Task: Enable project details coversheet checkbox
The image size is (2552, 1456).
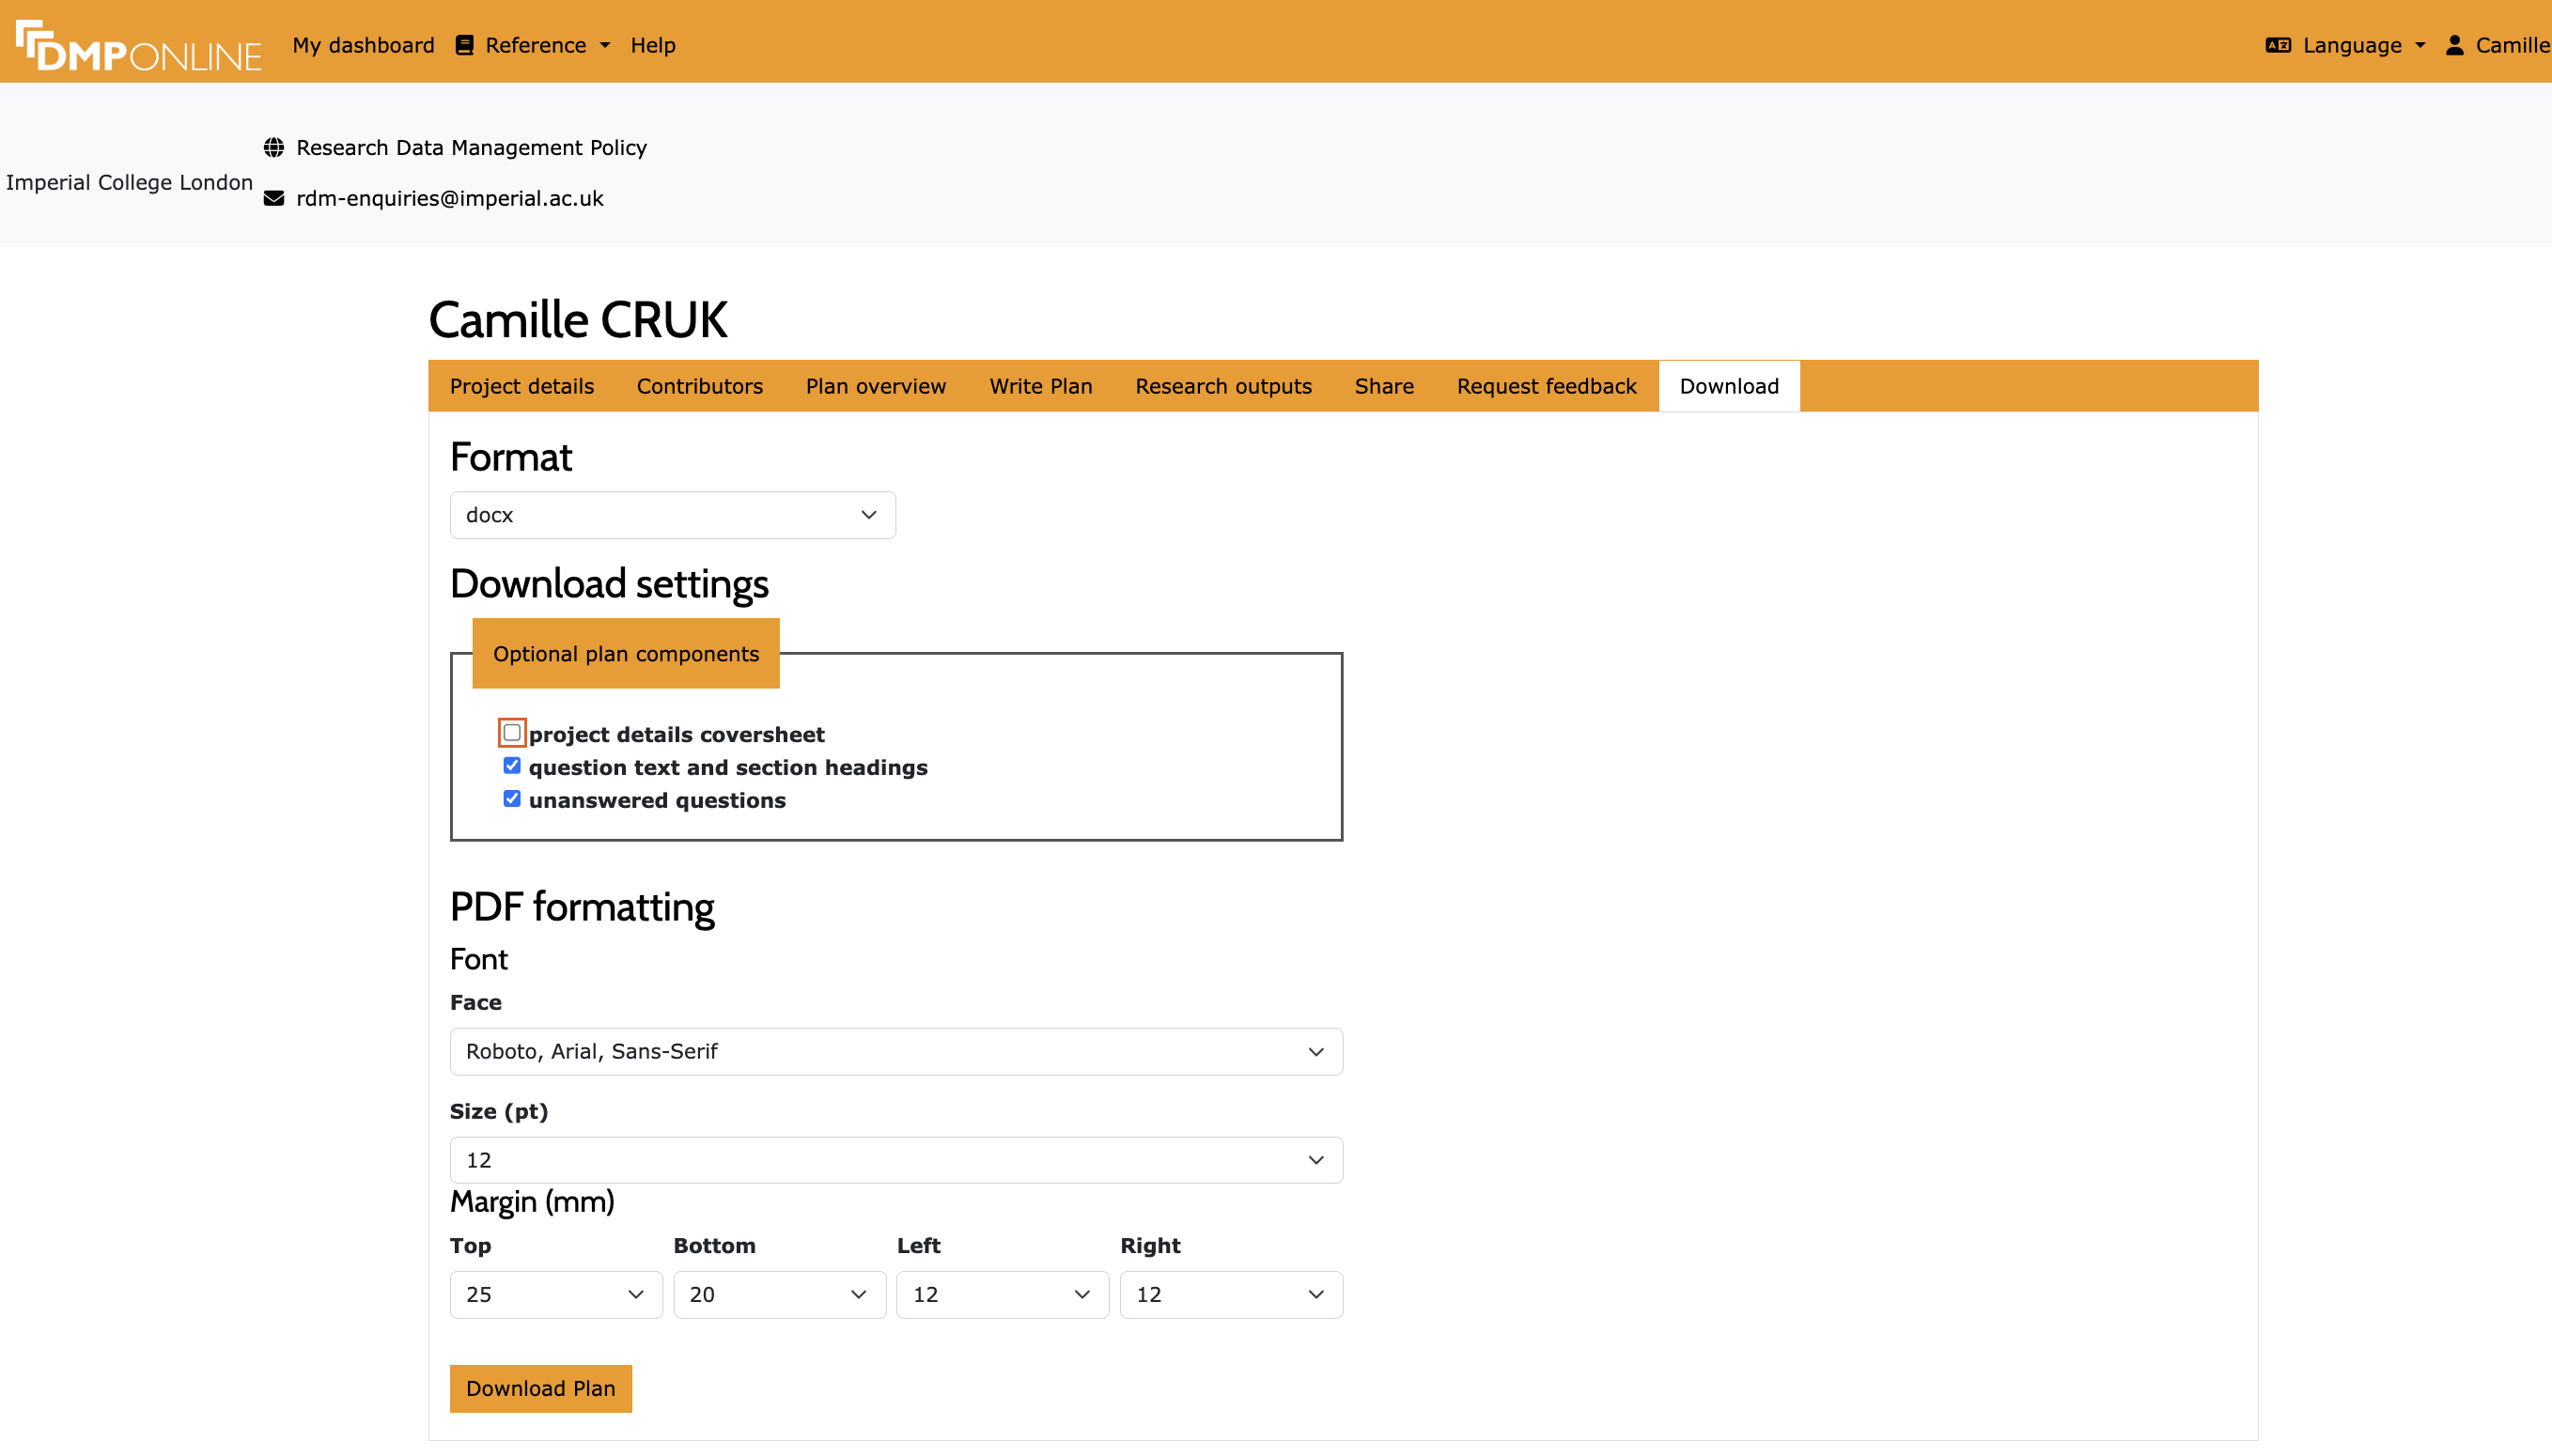Action: pyautogui.click(x=512, y=733)
